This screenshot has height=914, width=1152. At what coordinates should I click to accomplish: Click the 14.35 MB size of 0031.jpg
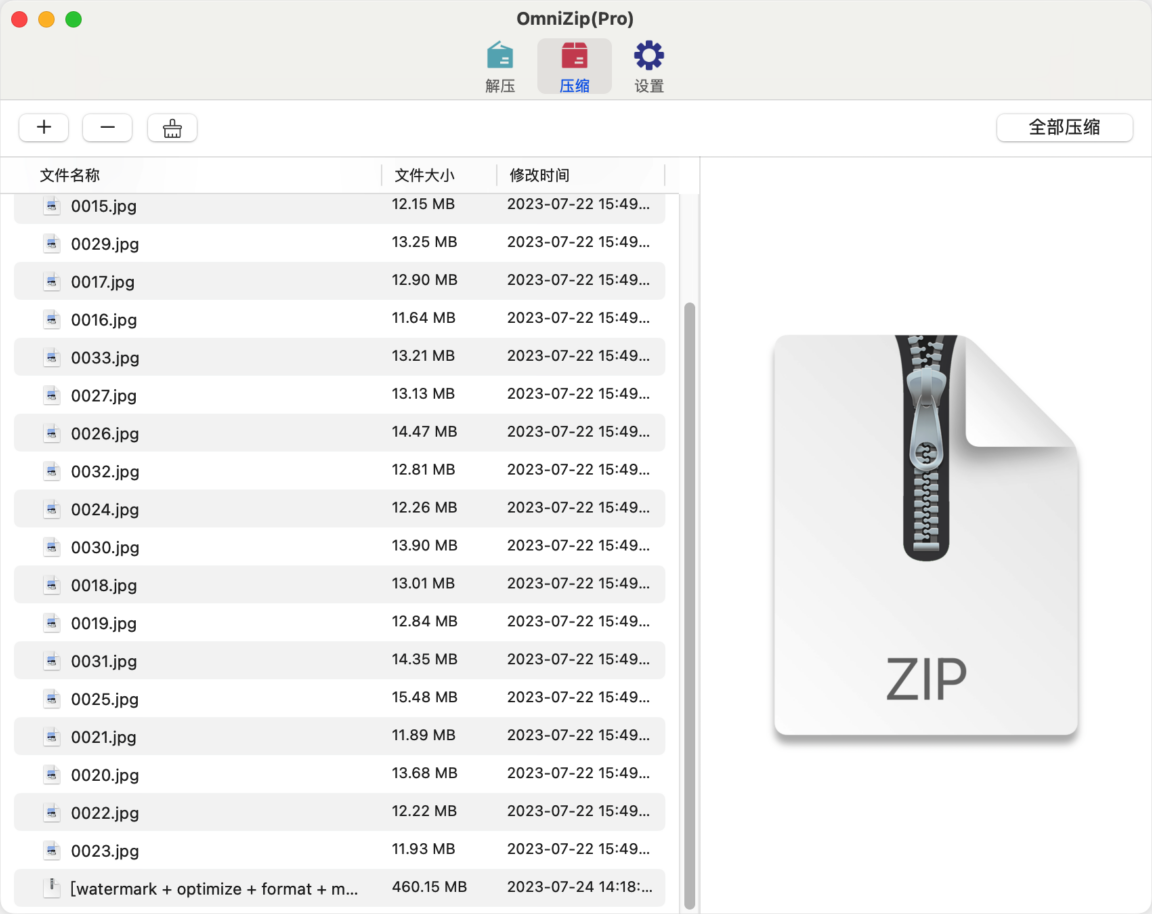[425, 659]
